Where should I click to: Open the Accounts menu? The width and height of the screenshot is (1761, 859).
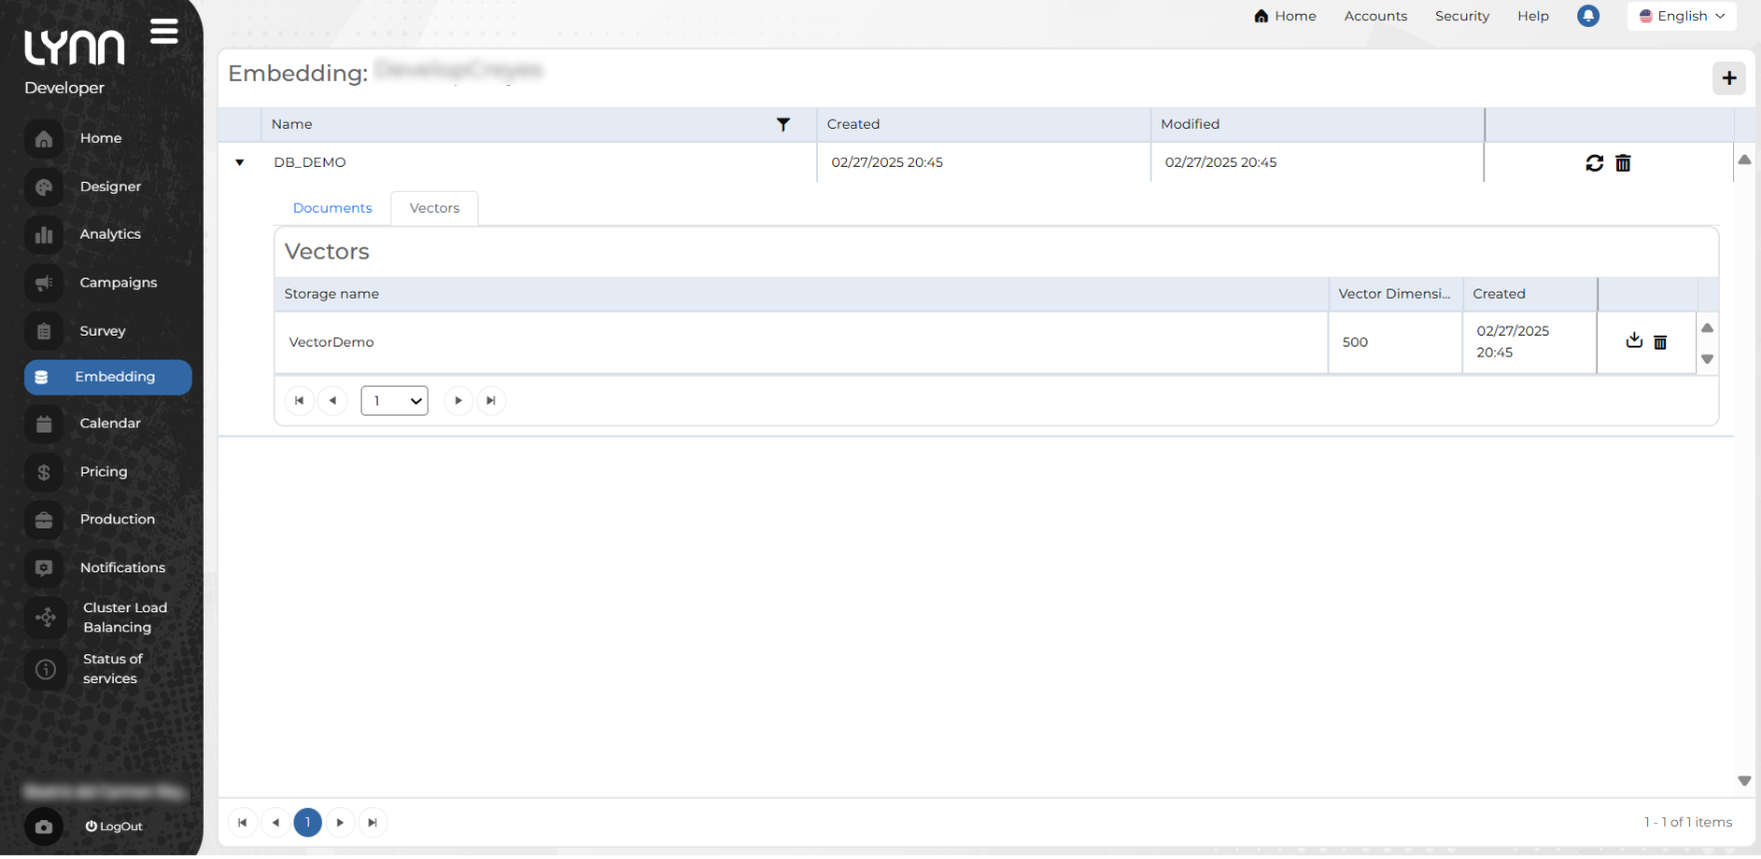tap(1375, 16)
